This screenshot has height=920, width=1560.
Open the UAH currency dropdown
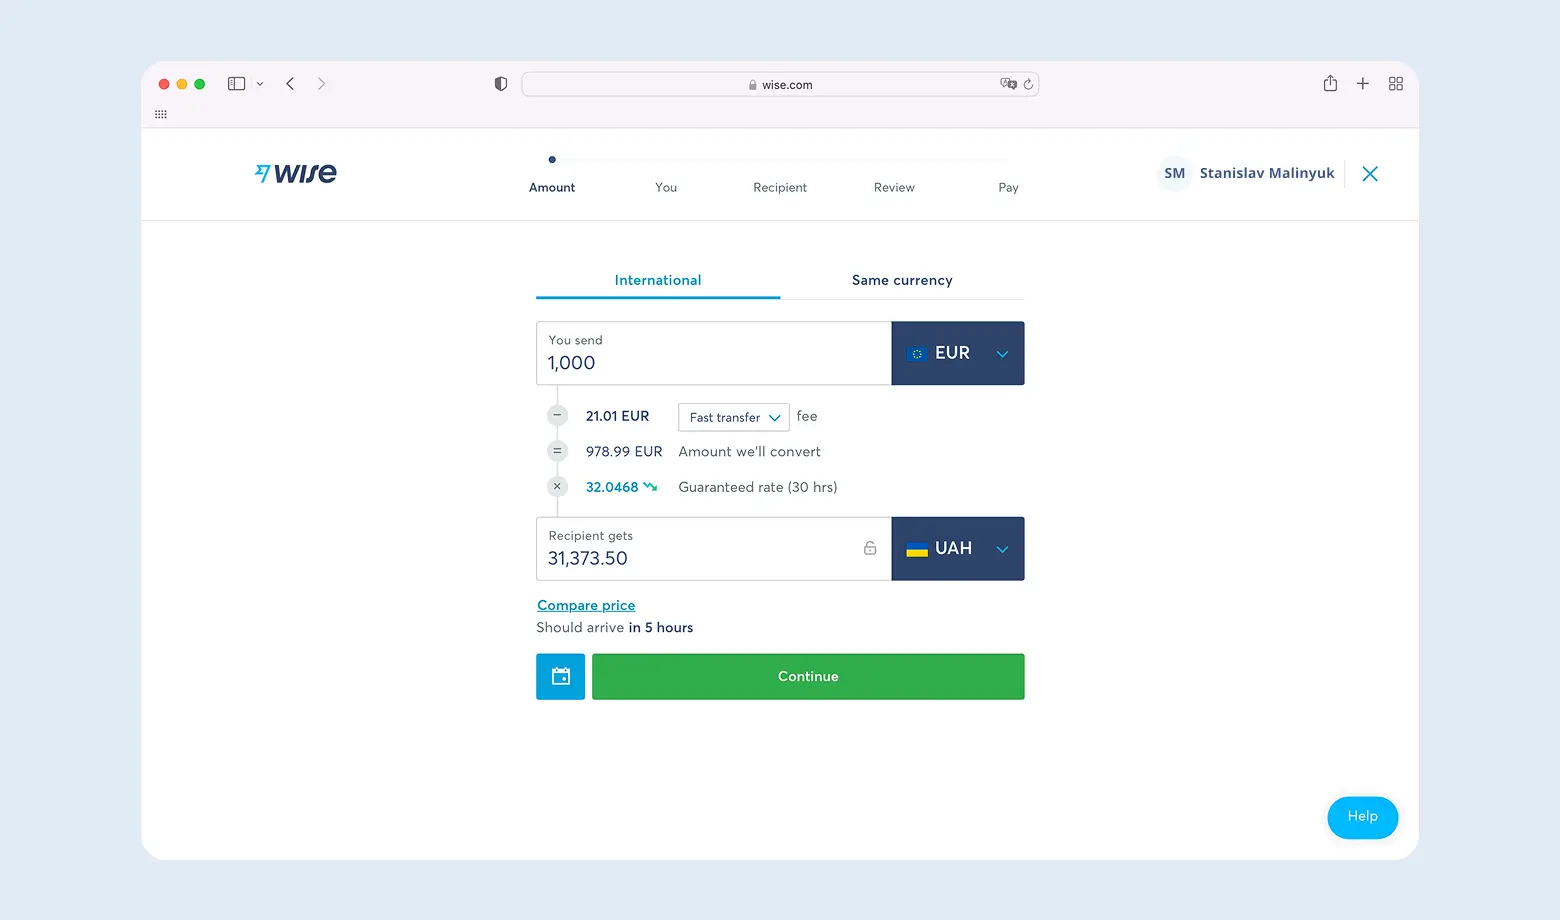pyautogui.click(x=1001, y=548)
